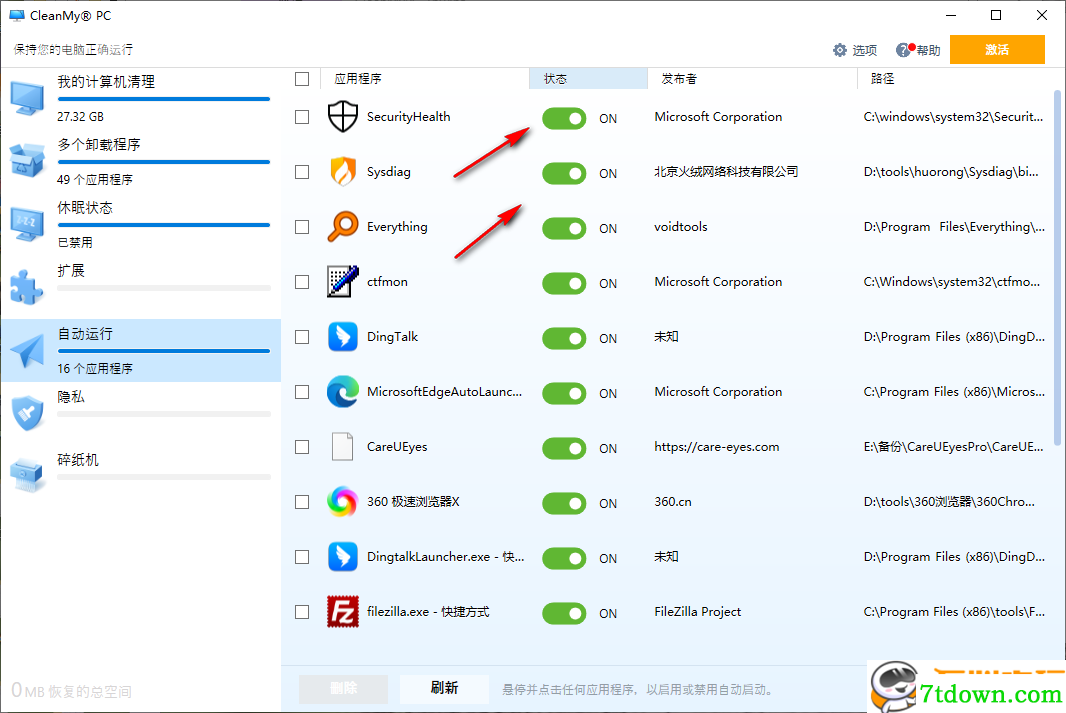This screenshot has width=1066, height=713.
Task: Click the FileZilla app icon
Action: coord(343,612)
